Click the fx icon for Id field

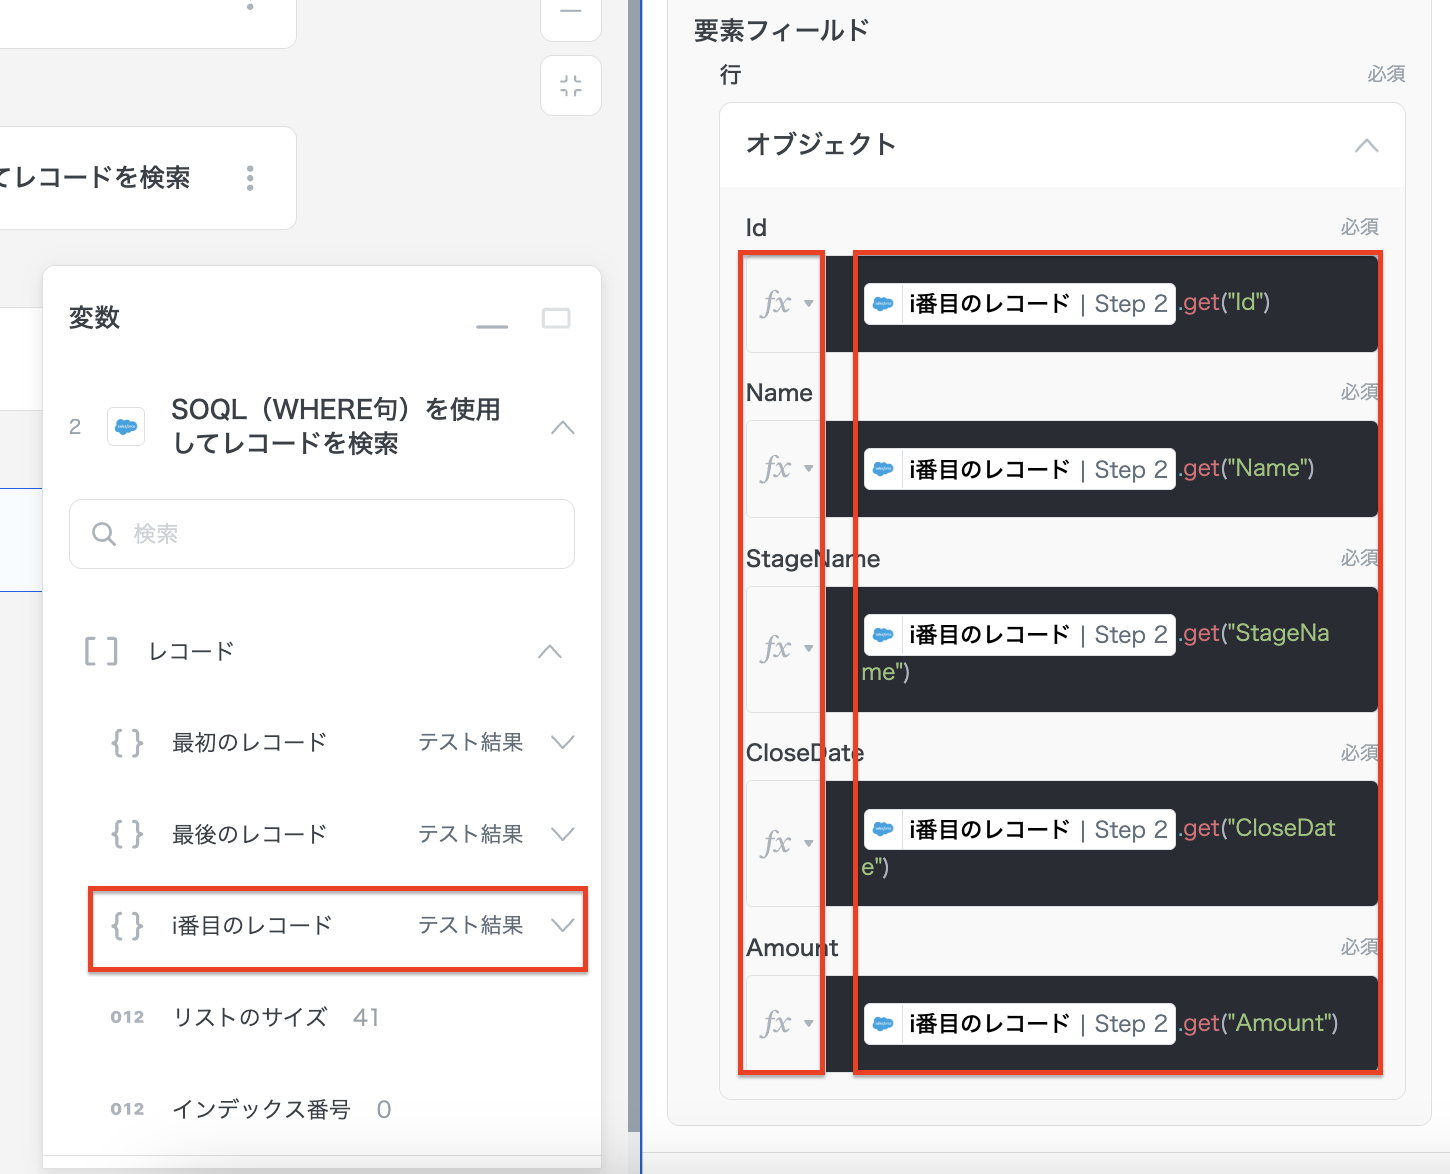pos(775,303)
